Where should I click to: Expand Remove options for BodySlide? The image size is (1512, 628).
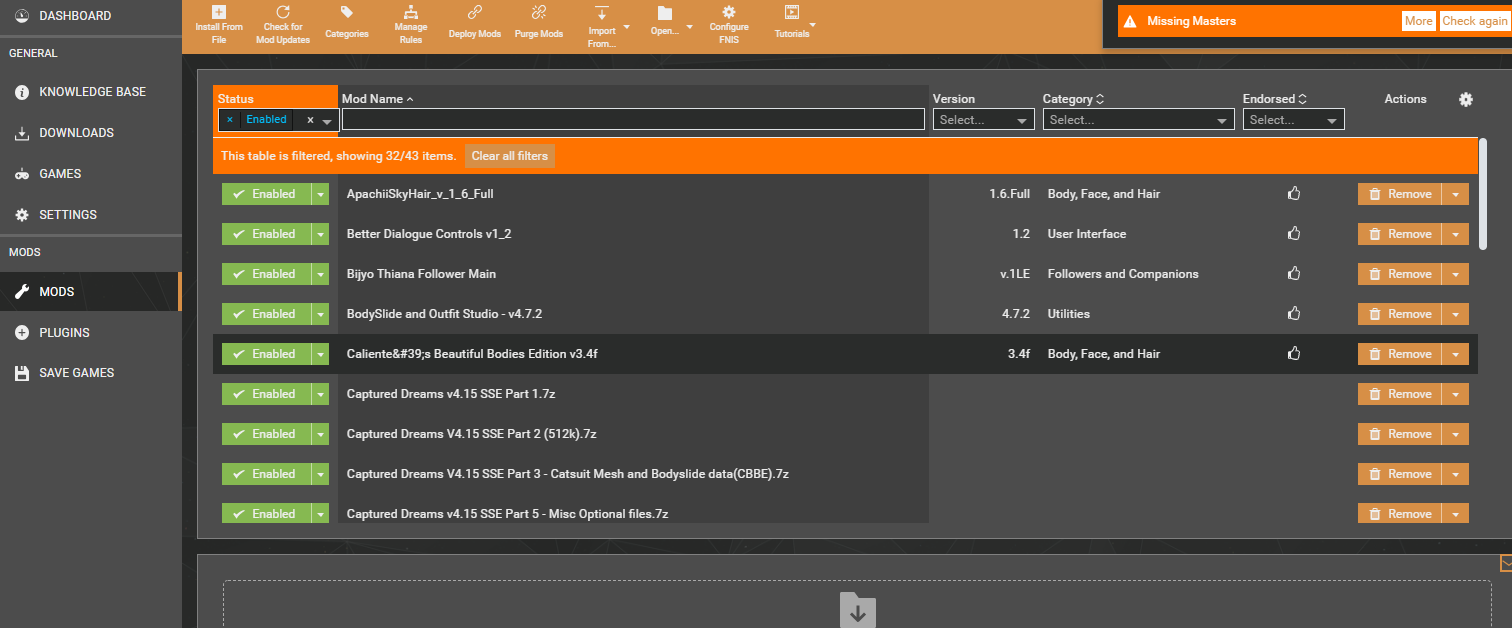[1455, 314]
